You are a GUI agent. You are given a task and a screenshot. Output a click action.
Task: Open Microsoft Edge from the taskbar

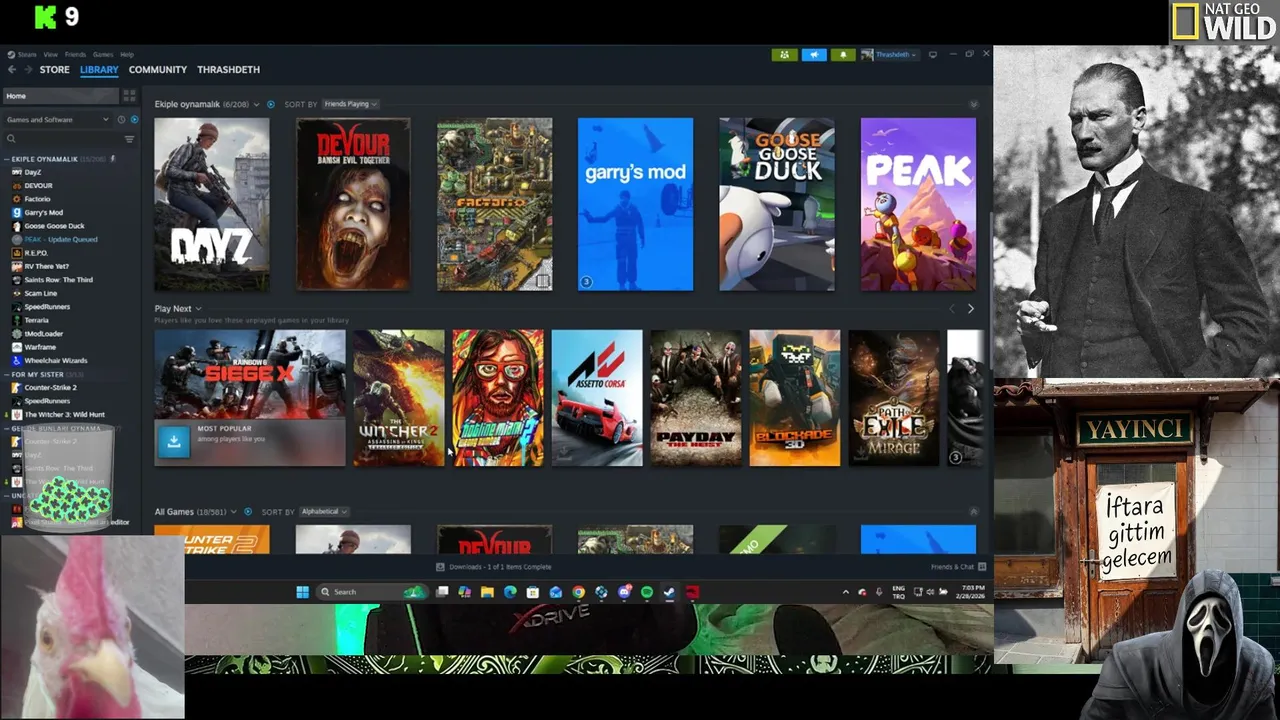tap(510, 592)
